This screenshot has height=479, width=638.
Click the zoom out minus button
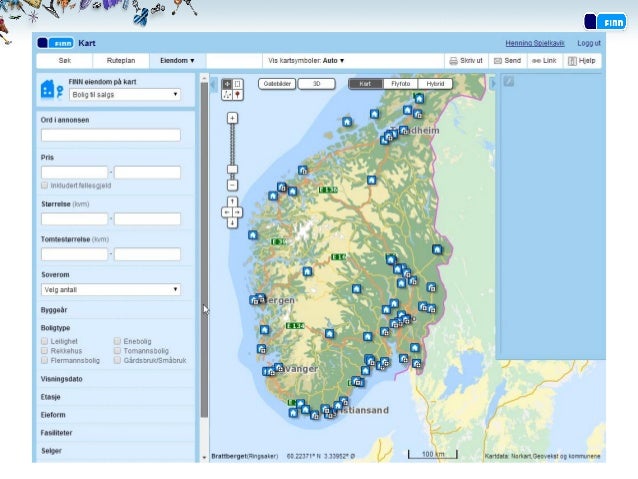pos(232,185)
